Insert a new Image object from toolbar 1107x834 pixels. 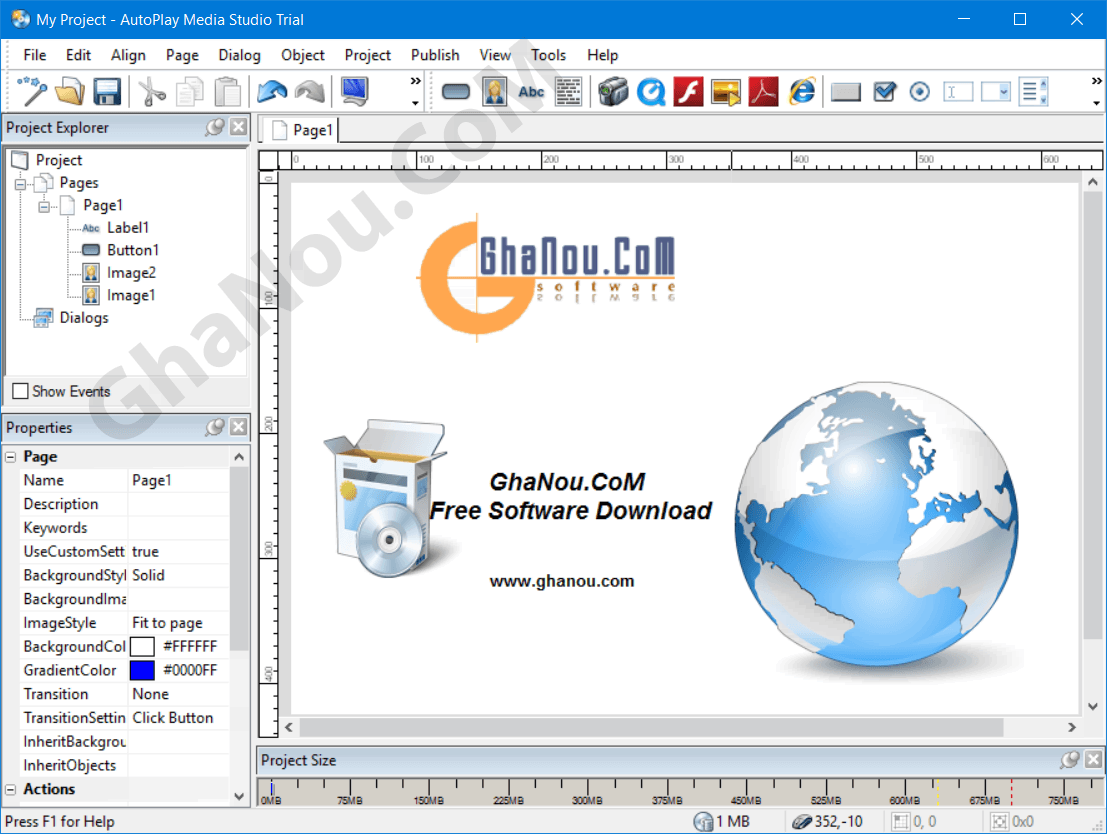494,92
